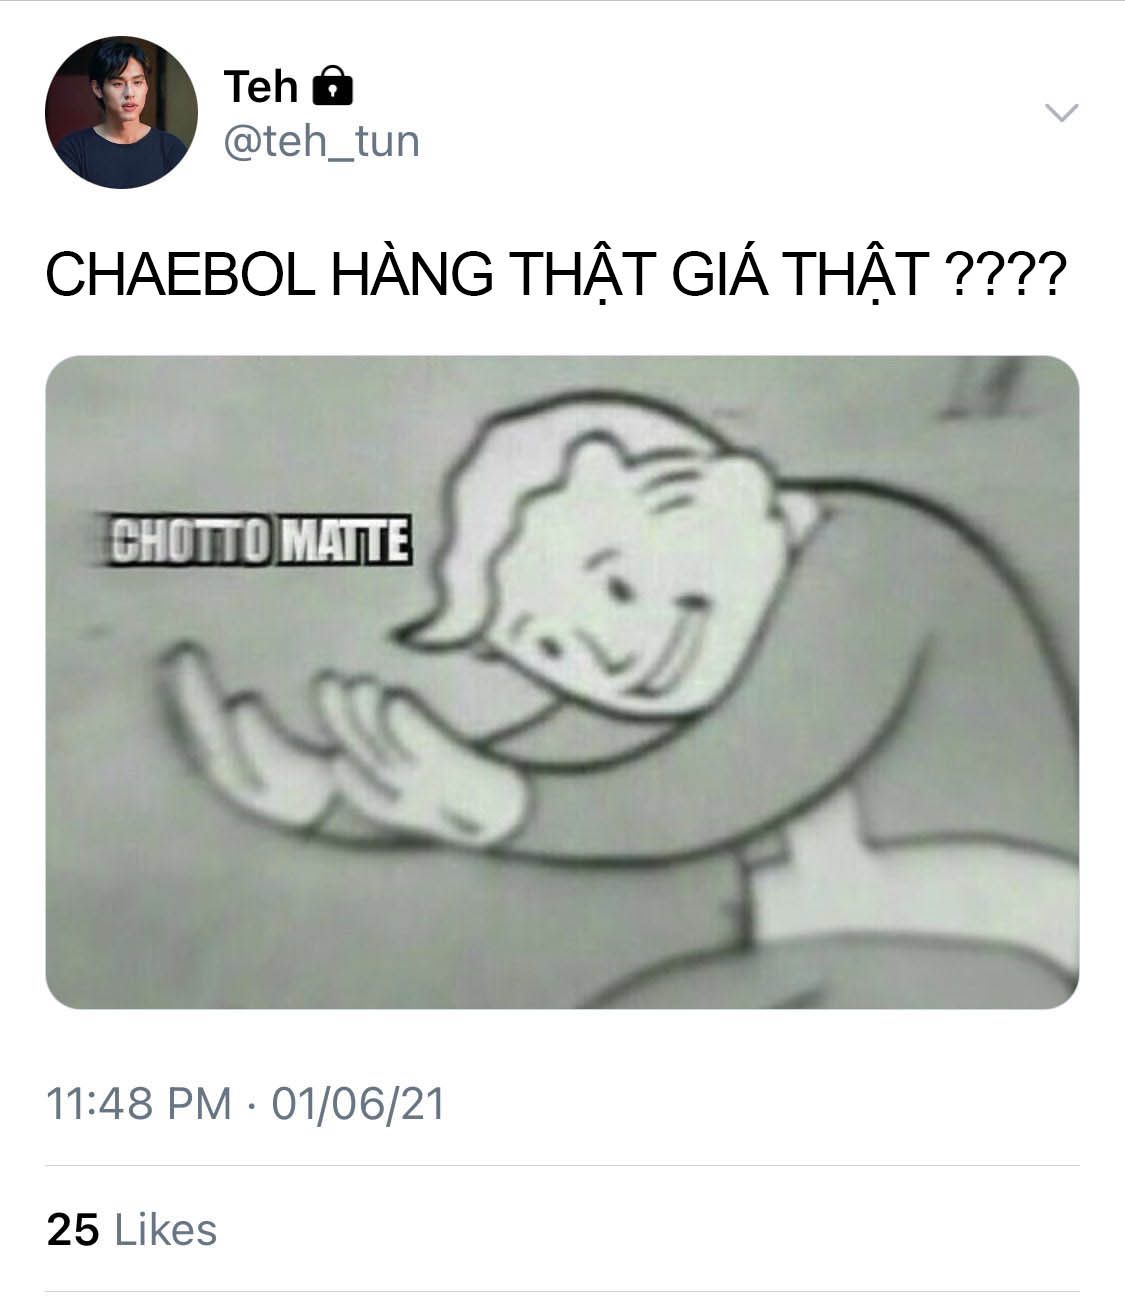Screen dimensions: 1125x1315
Task: Open the Vault Boy meme image
Action: [x=562, y=682]
